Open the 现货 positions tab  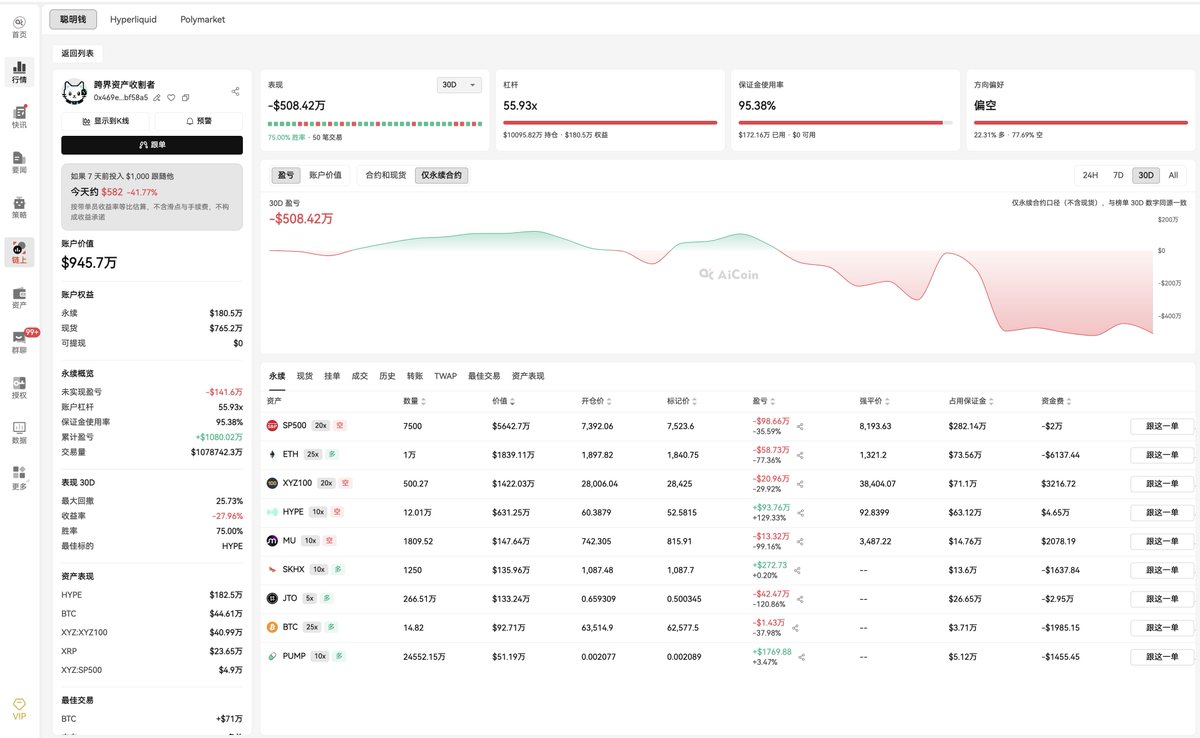pyautogui.click(x=305, y=376)
